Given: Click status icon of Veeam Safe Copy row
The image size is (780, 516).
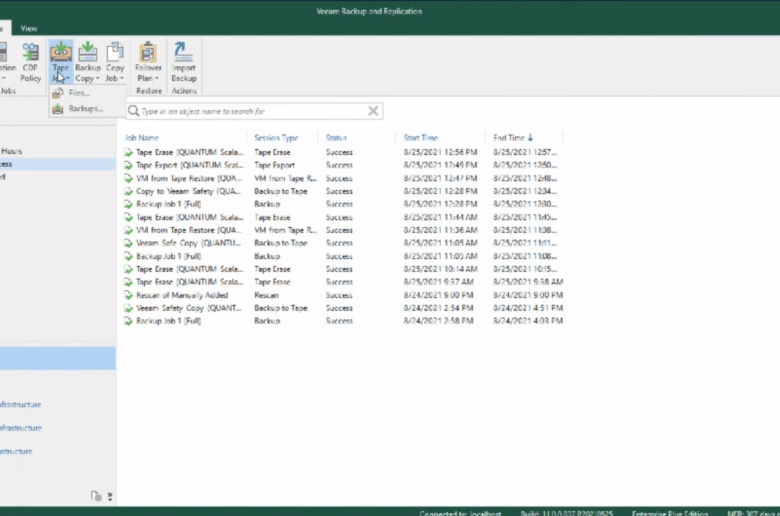Looking at the screenshot, I should point(129,243).
